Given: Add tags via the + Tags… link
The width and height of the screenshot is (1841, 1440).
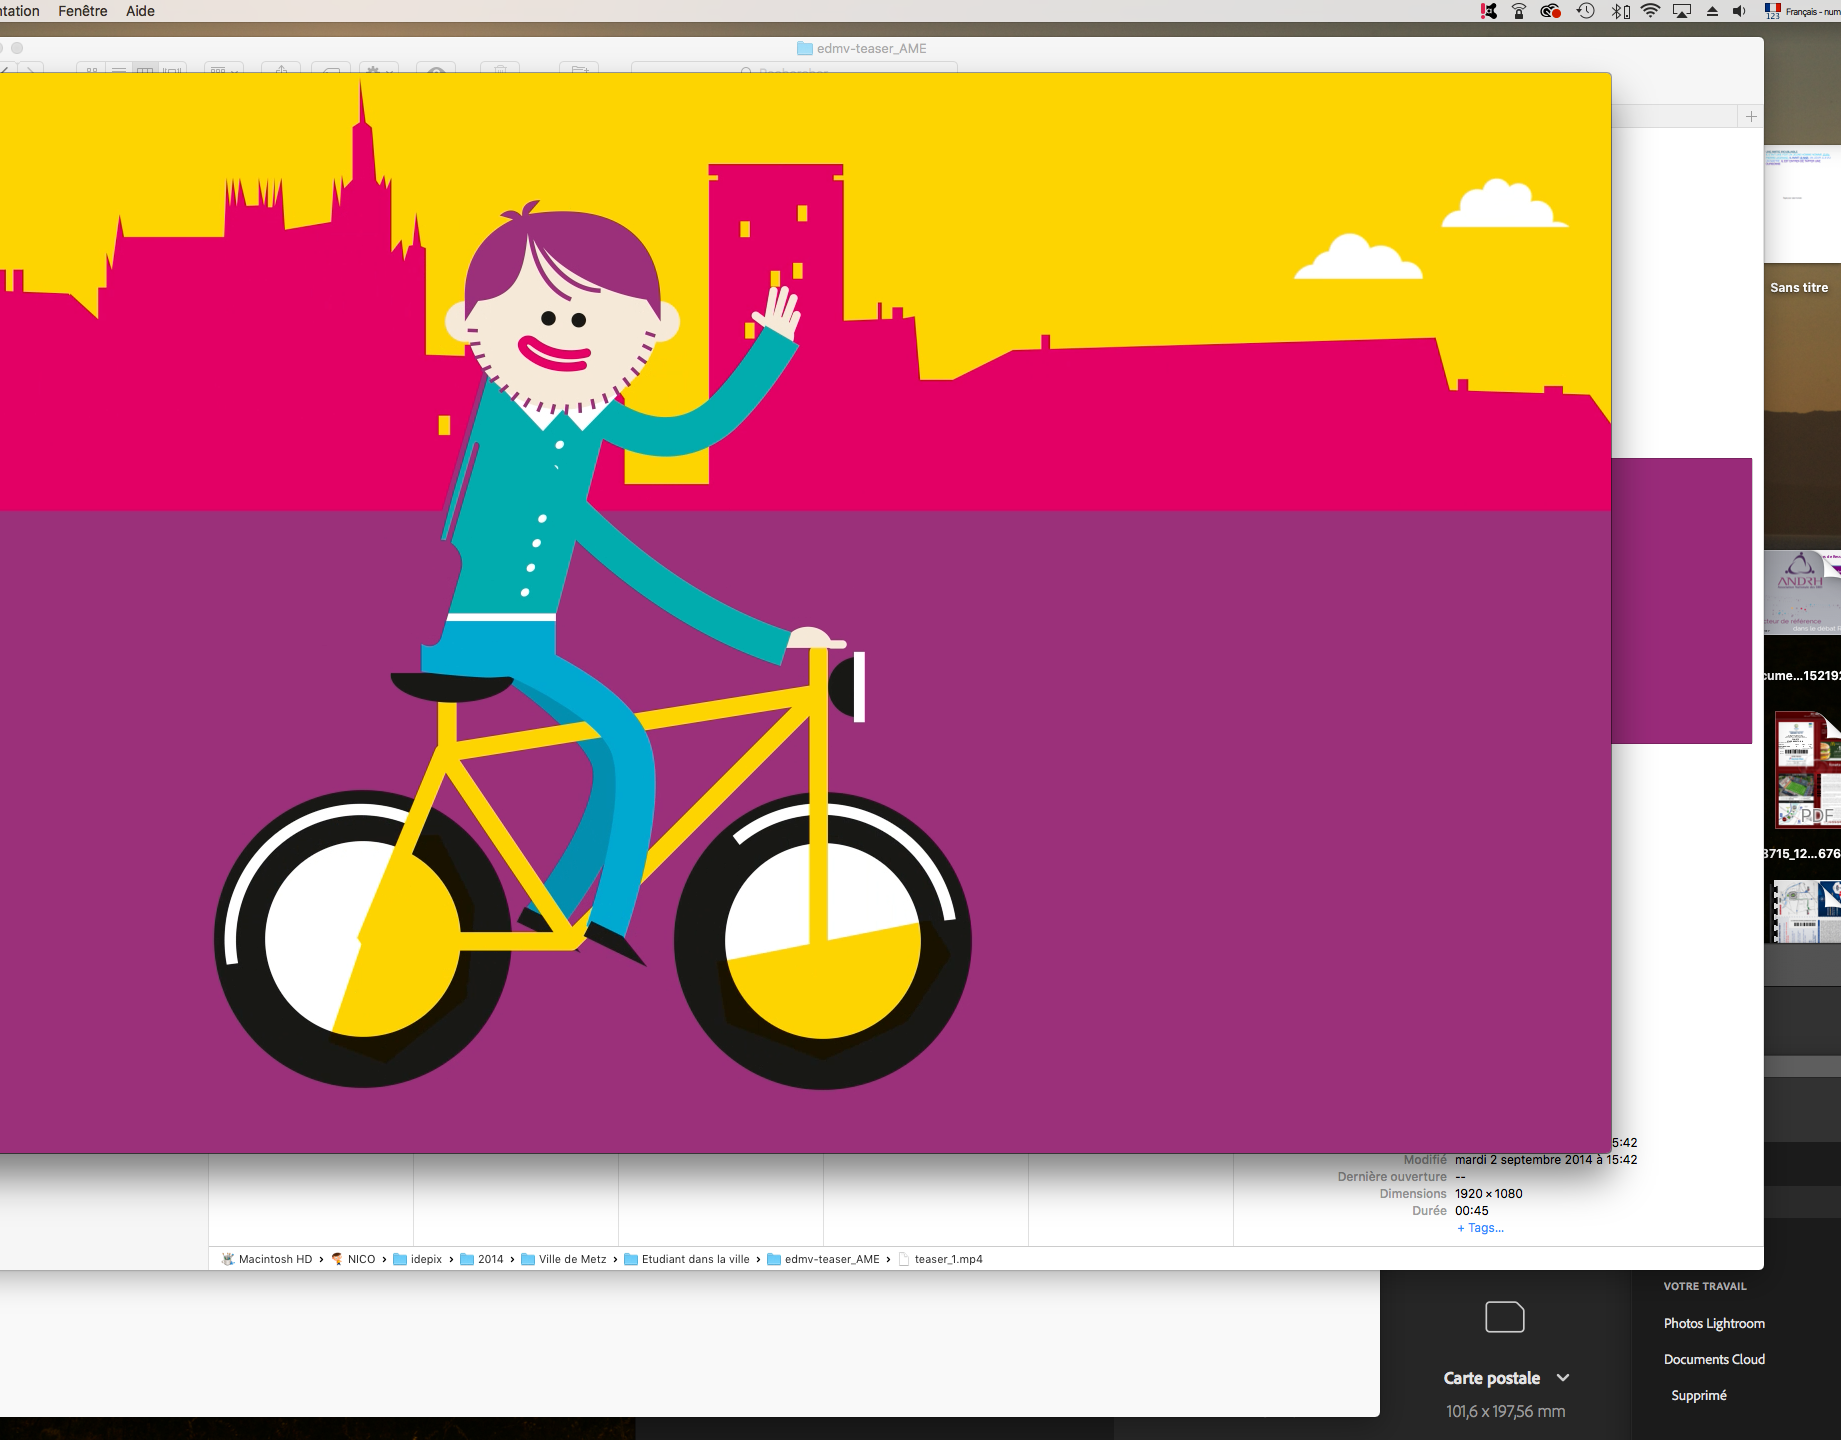Looking at the screenshot, I should [1480, 1228].
